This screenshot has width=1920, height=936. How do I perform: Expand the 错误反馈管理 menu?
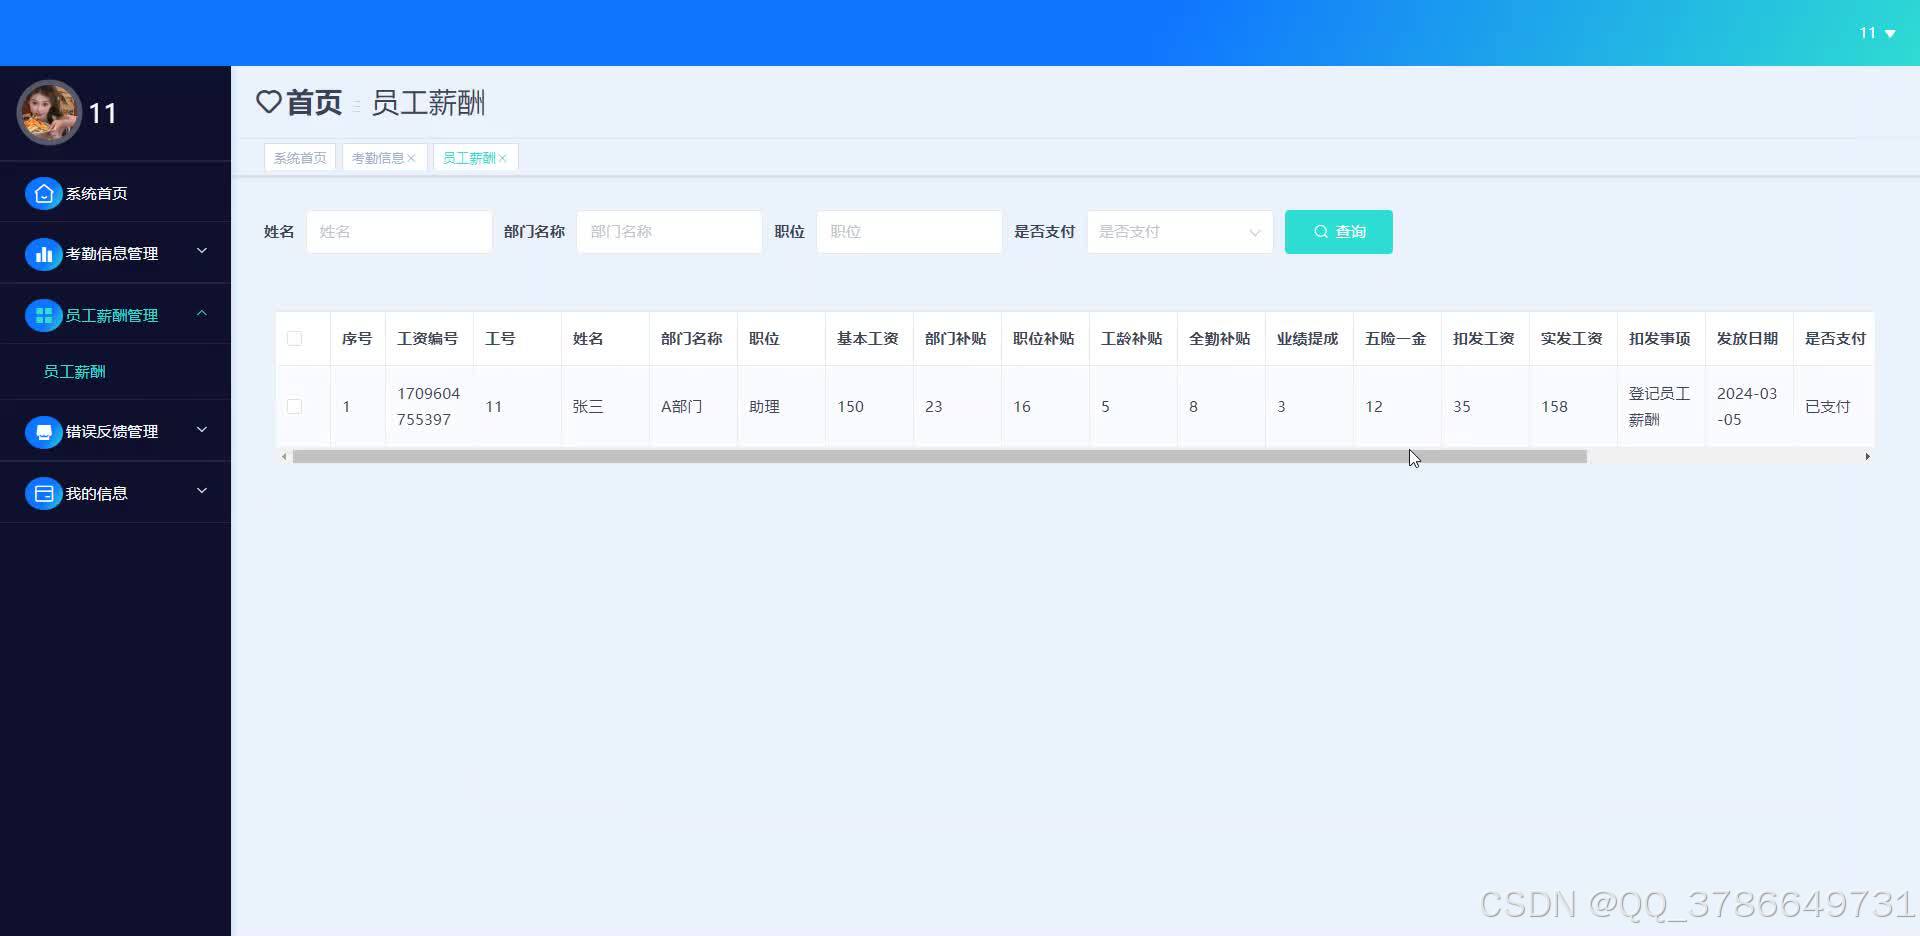201,429
